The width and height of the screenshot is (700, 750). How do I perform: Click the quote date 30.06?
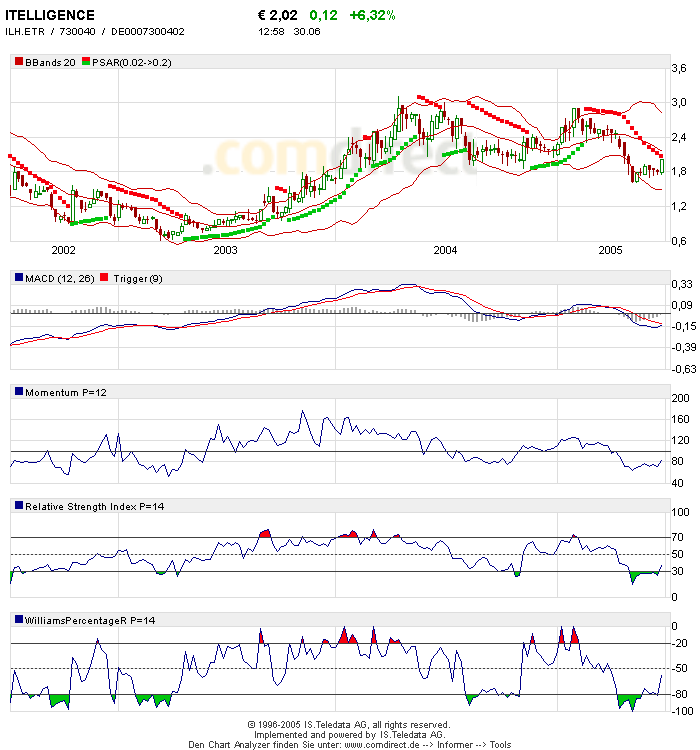tap(307, 32)
